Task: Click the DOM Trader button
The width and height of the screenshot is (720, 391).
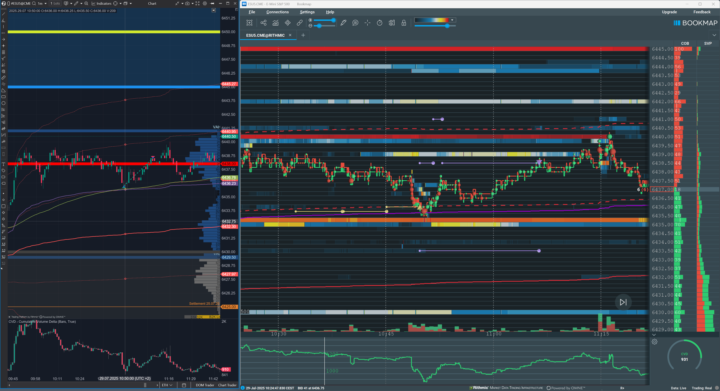Action: tap(205, 385)
